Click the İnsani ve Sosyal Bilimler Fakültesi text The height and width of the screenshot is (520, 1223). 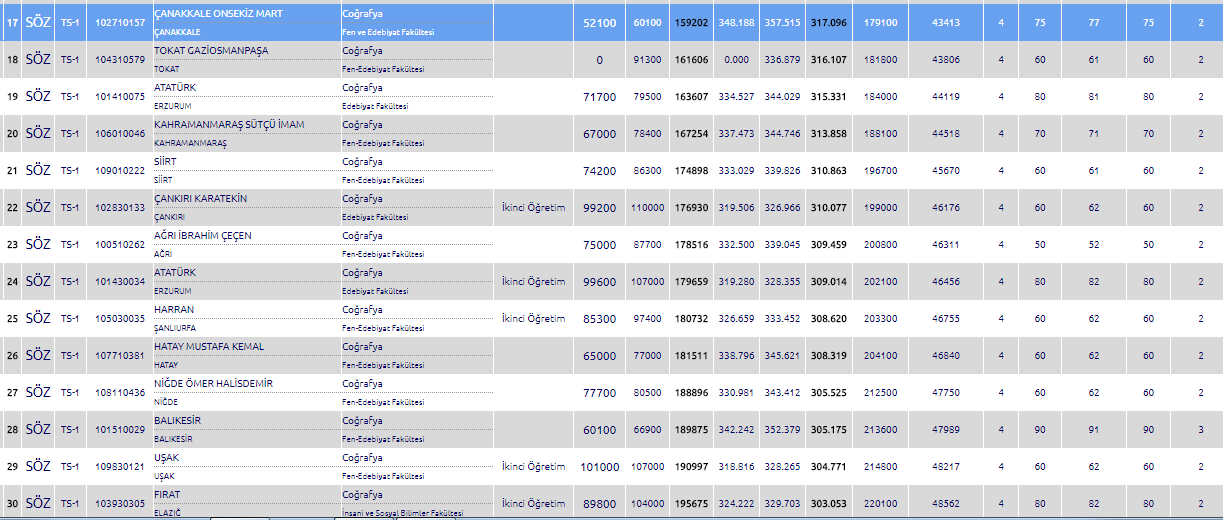(x=403, y=512)
